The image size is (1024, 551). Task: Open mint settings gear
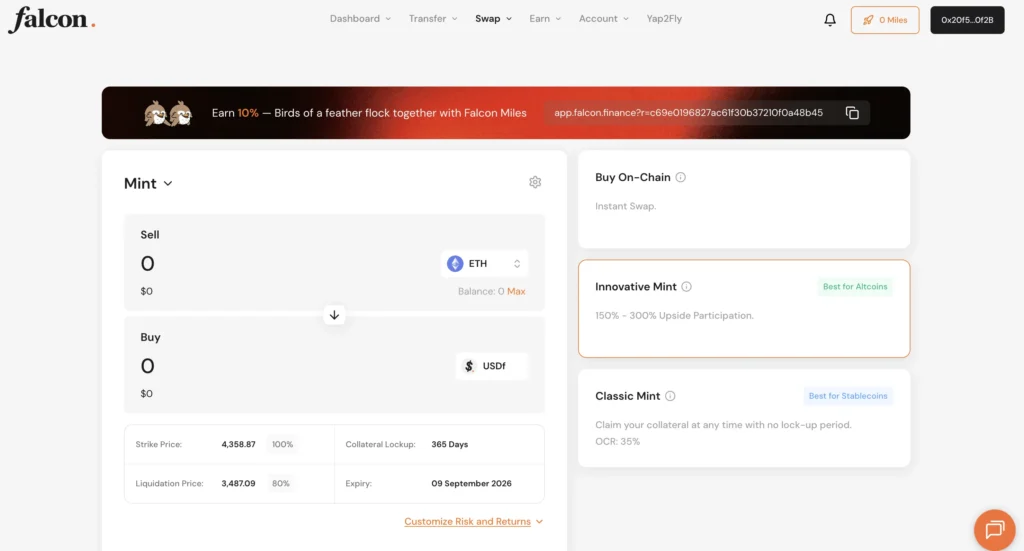click(535, 182)
